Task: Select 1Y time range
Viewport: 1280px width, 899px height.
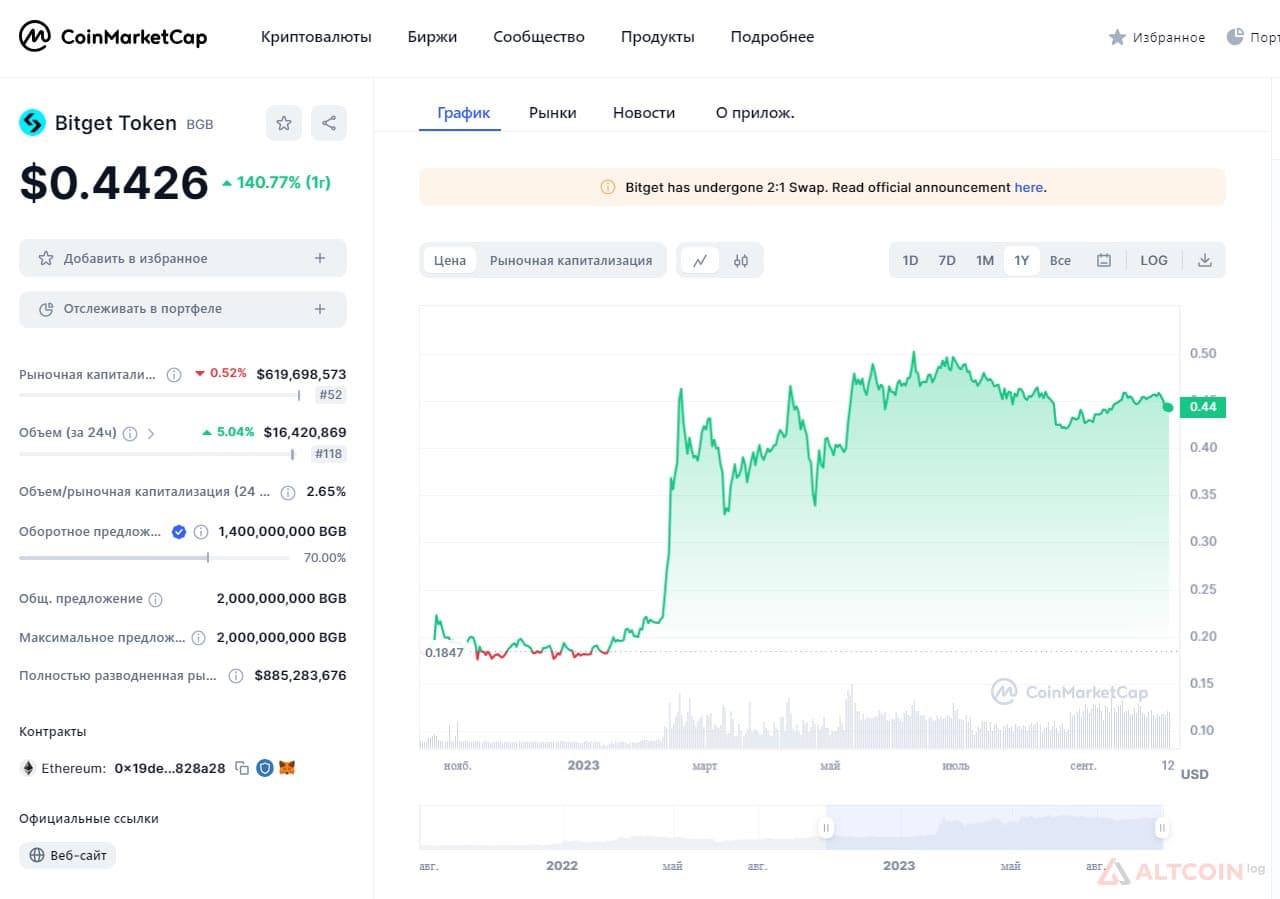Action: point(1022,260)
